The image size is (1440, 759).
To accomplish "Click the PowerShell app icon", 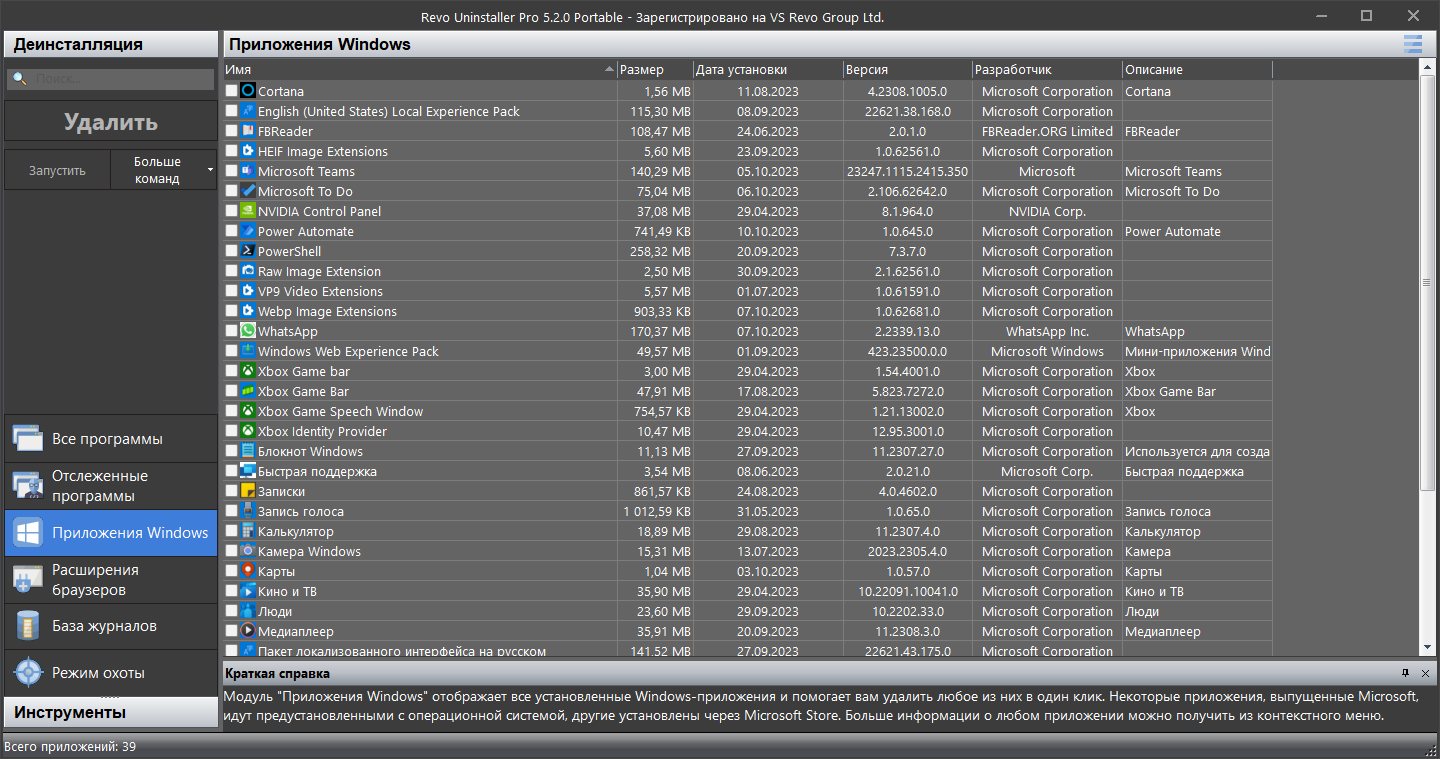I will (248, 251).
